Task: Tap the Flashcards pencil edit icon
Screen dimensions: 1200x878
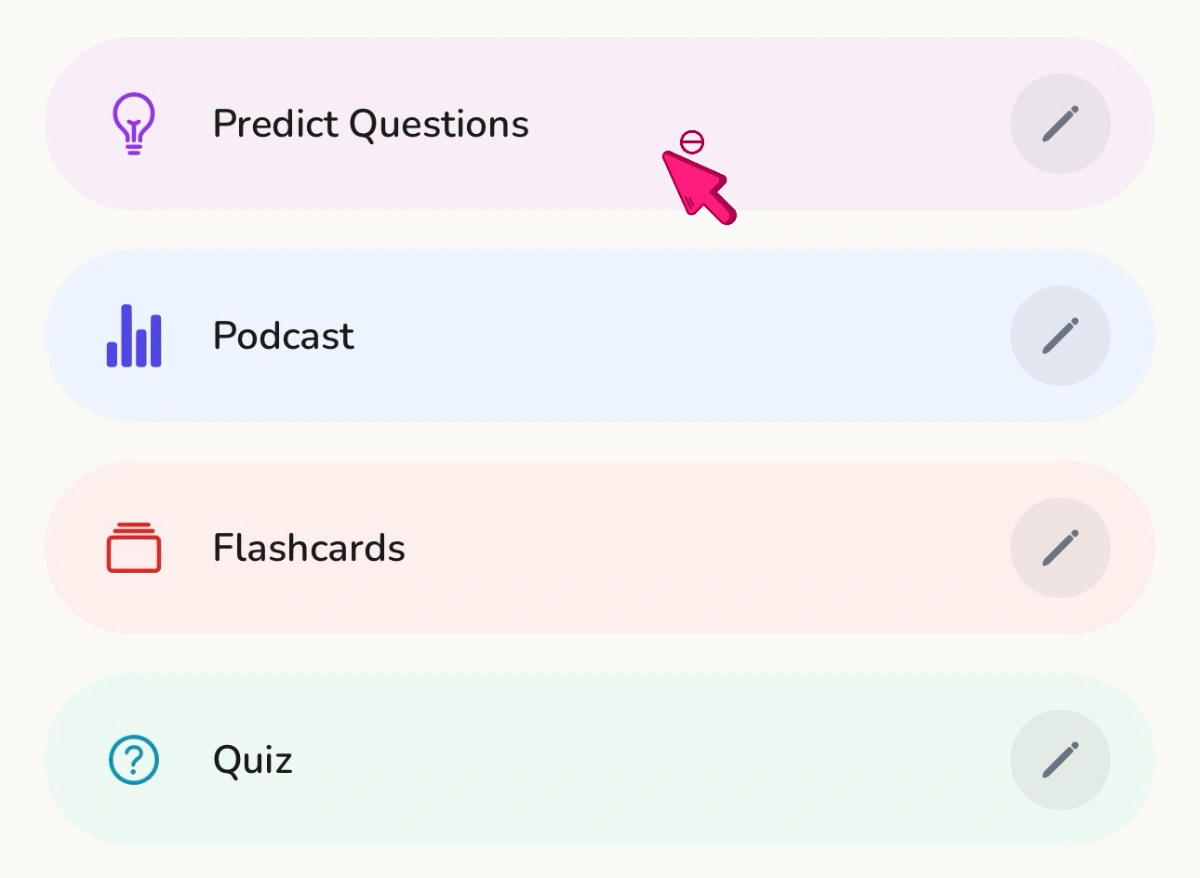Action: 1060,548
